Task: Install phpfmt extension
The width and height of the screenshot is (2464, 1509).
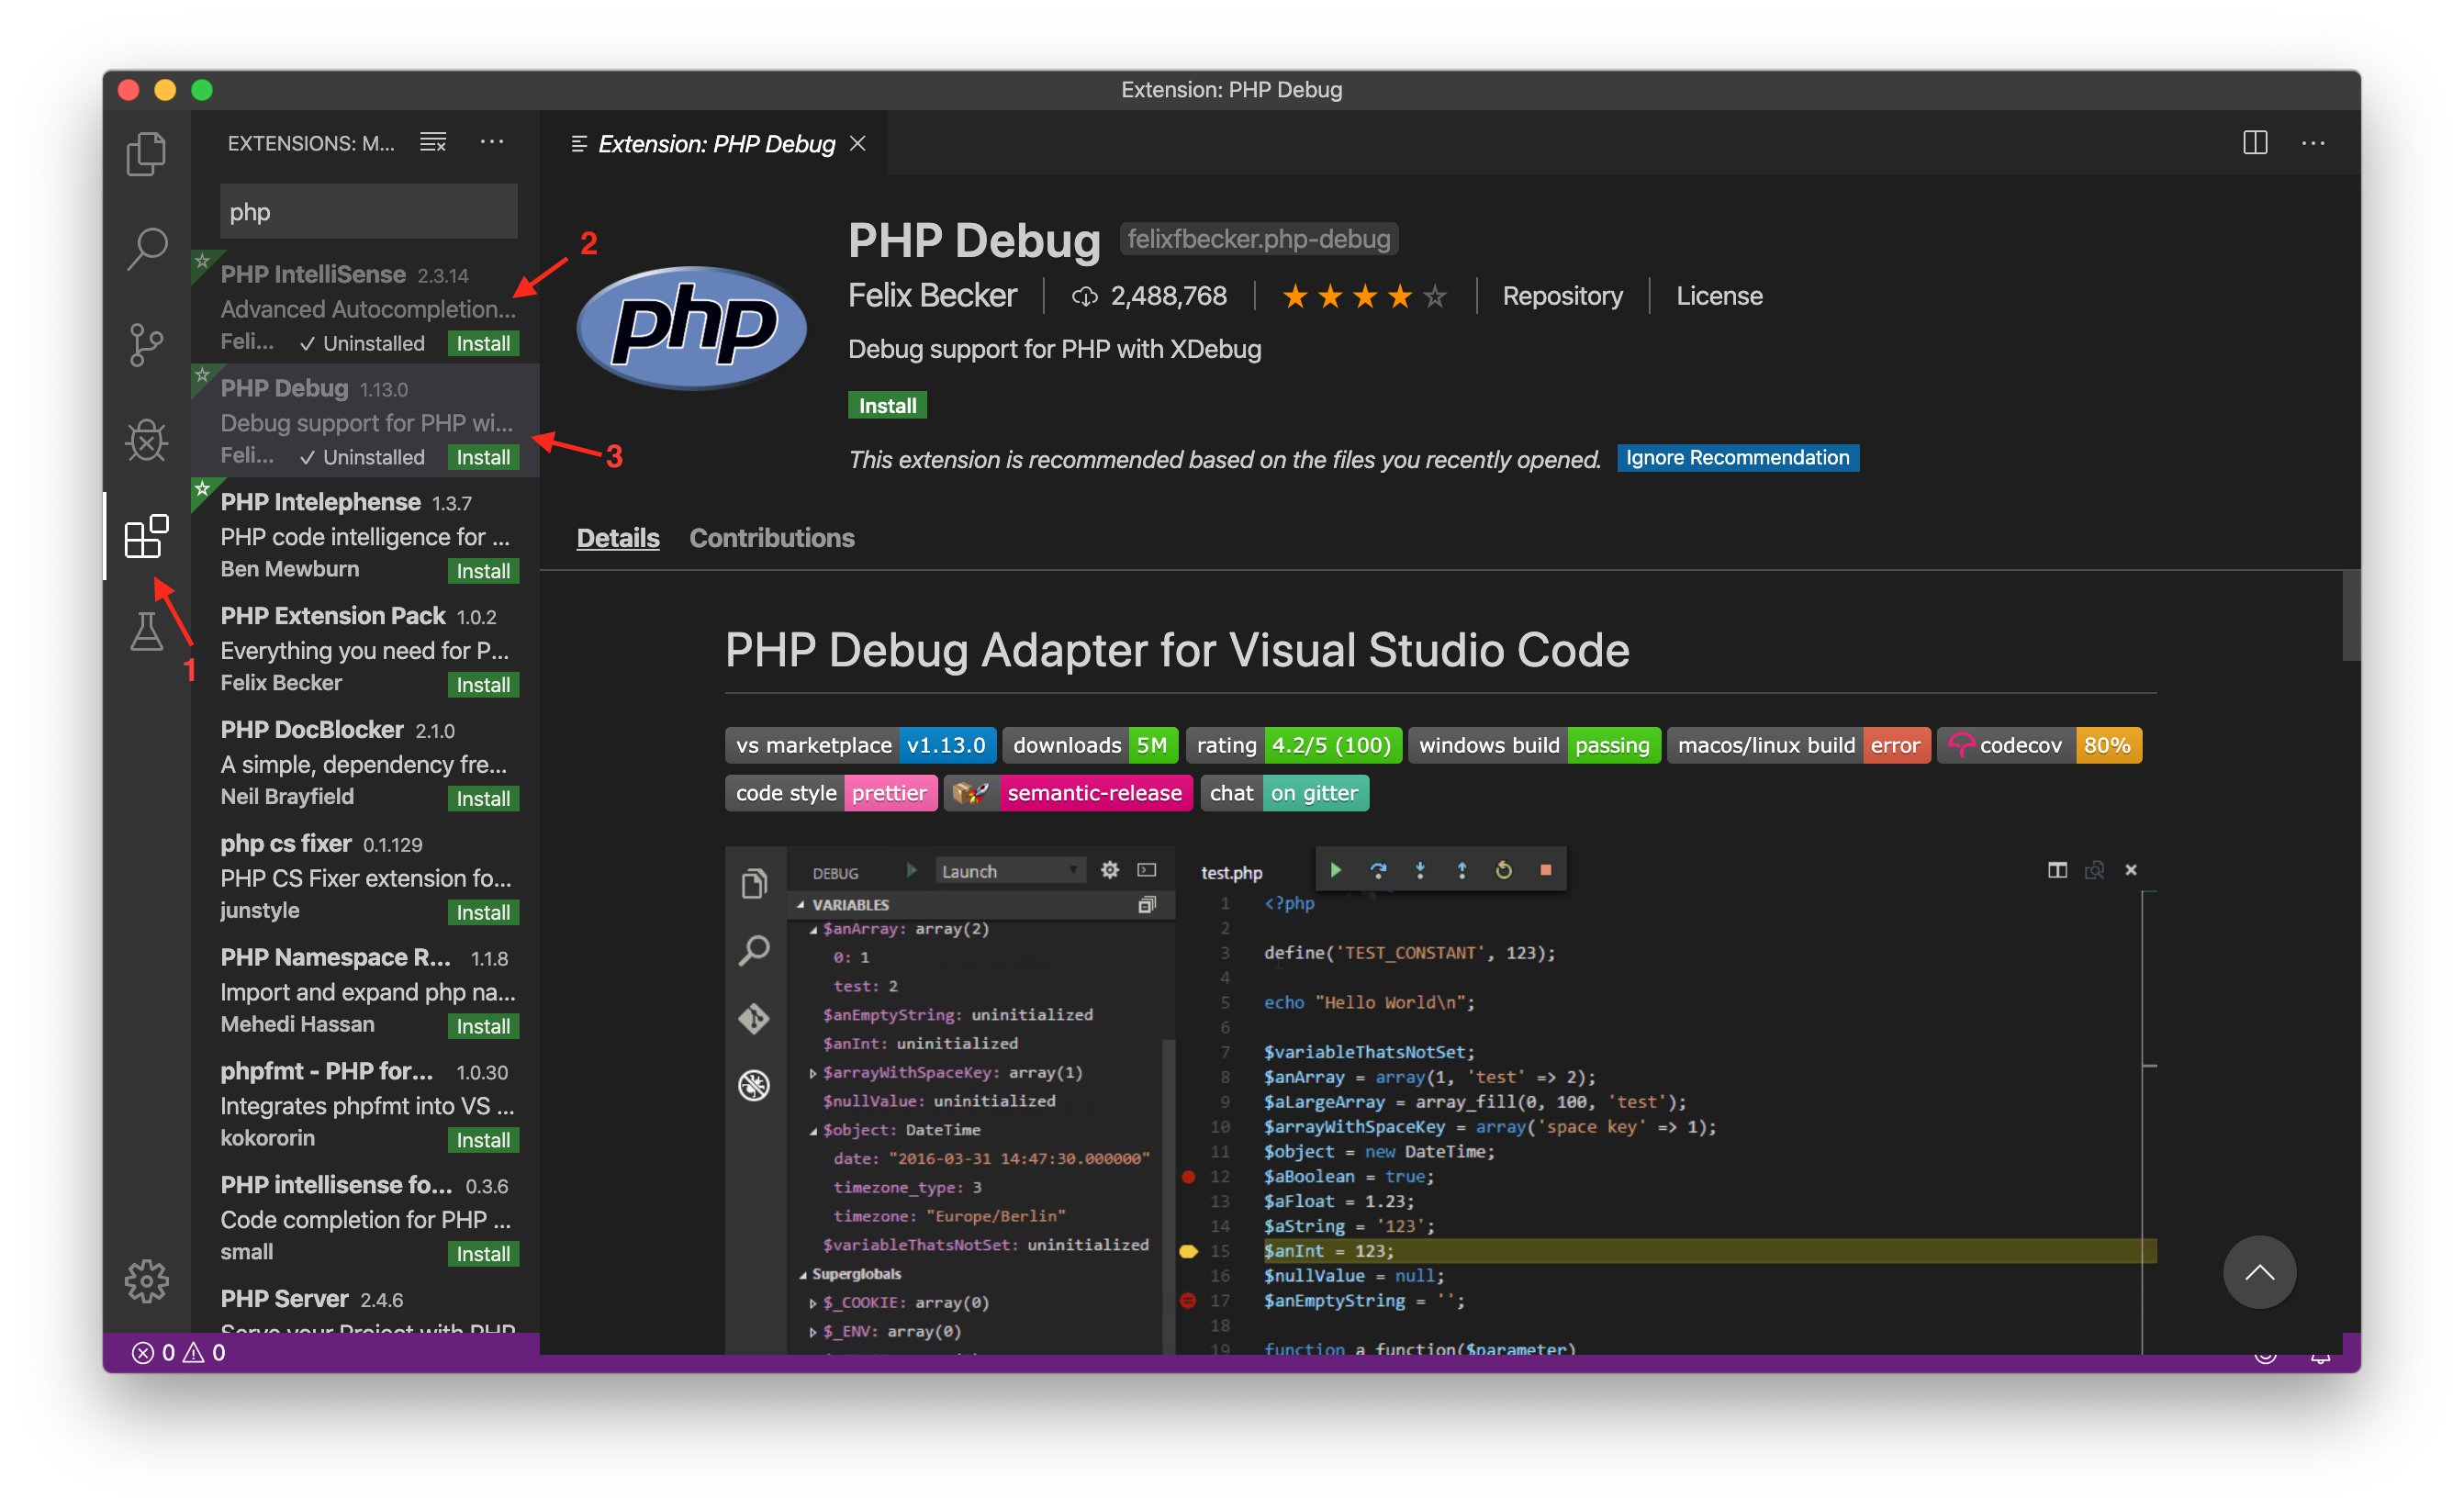Action: (x=483, y=1141)
